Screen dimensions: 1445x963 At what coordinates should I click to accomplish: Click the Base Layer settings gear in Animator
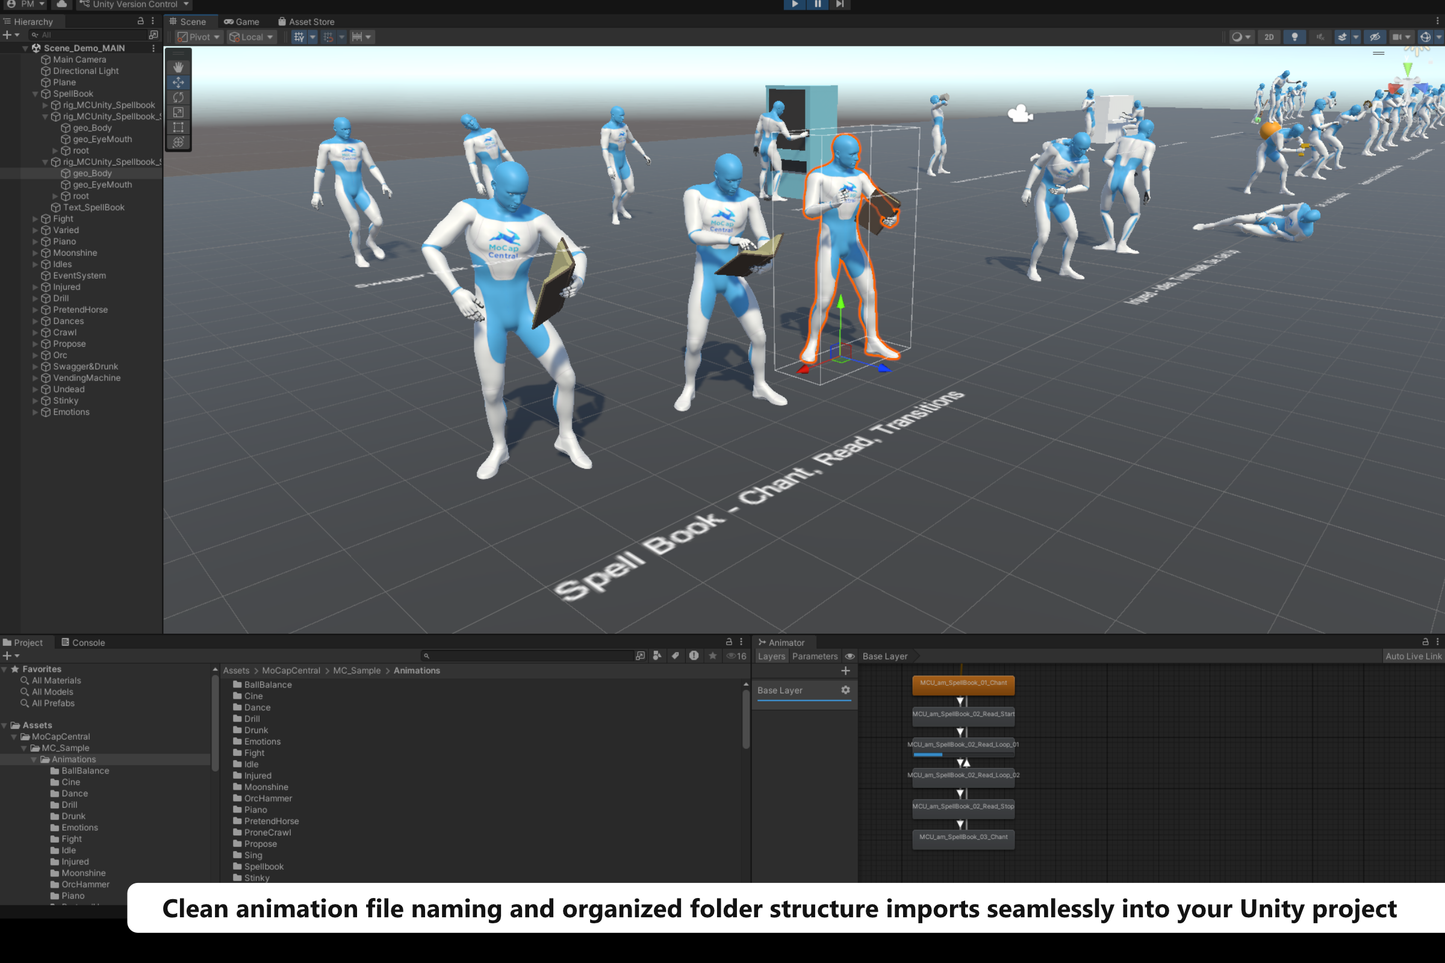[x=845, y=690]
